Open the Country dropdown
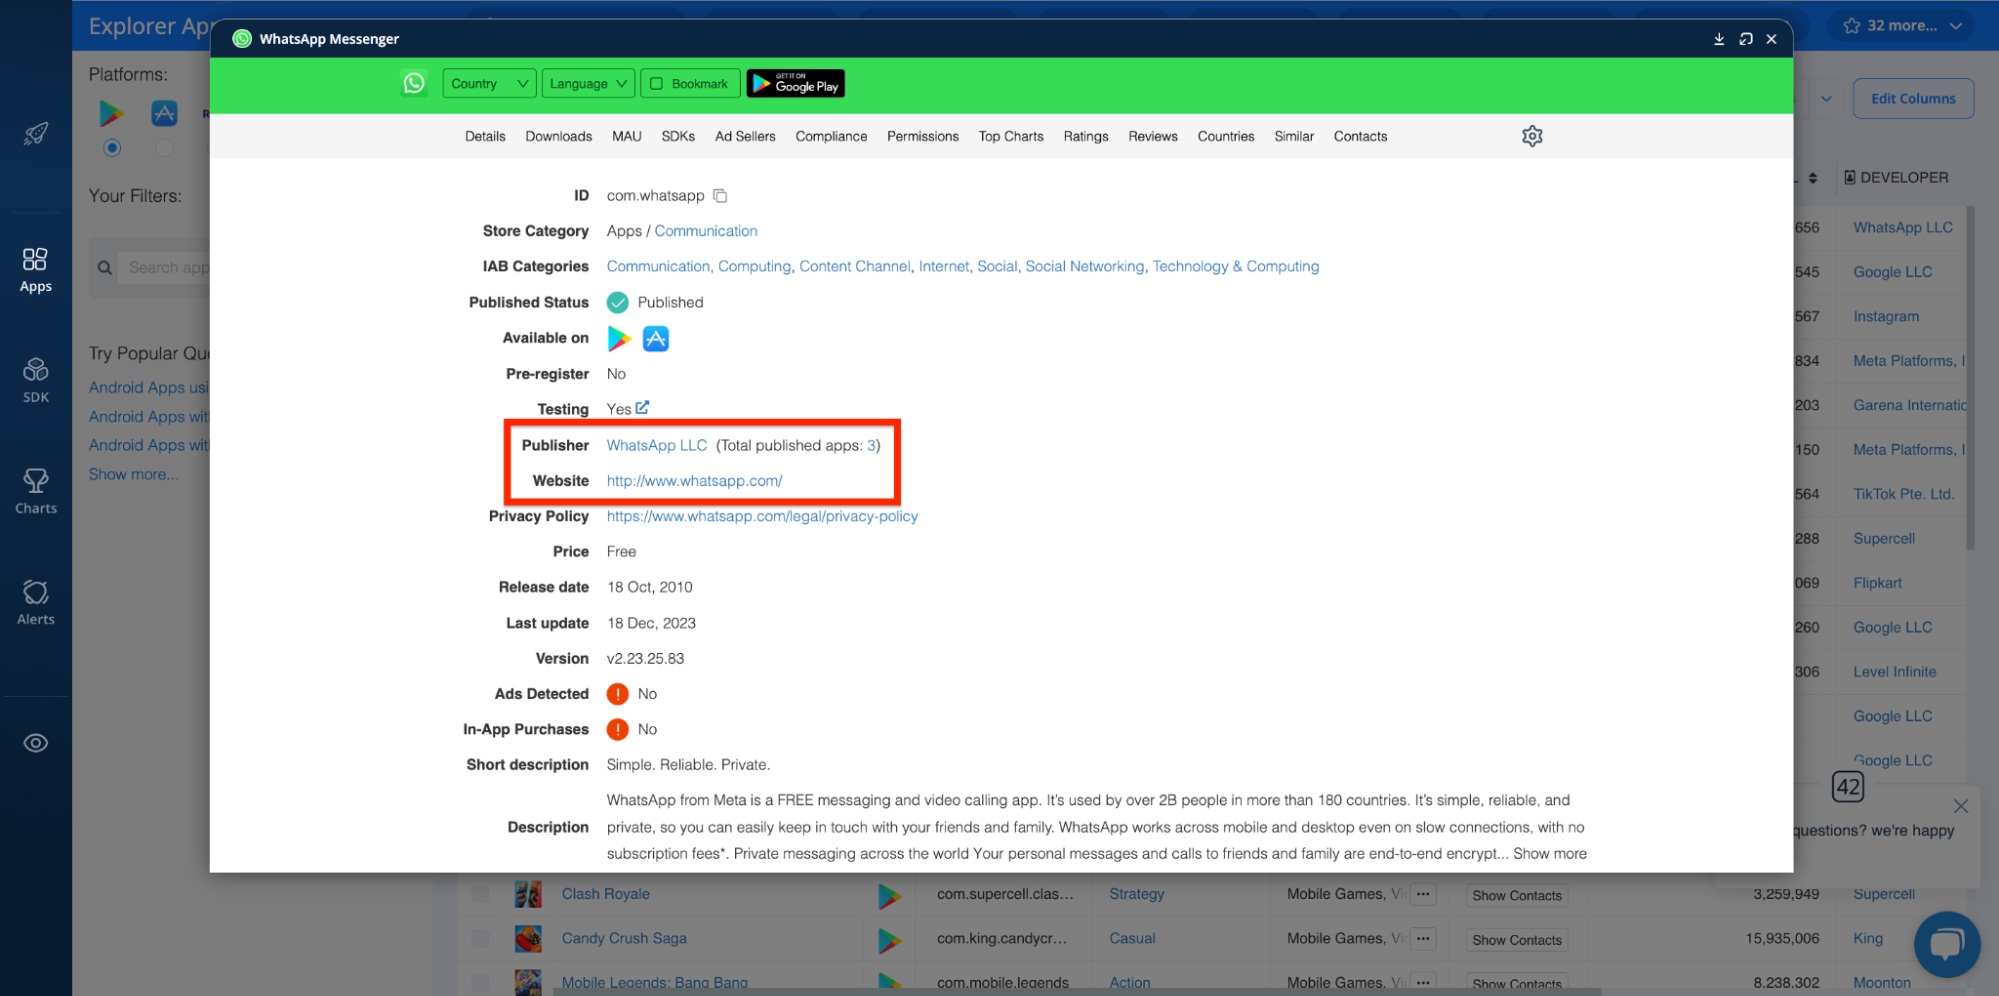The height and width of the screenshot is (996, 1999). click(x=489, y=83)
